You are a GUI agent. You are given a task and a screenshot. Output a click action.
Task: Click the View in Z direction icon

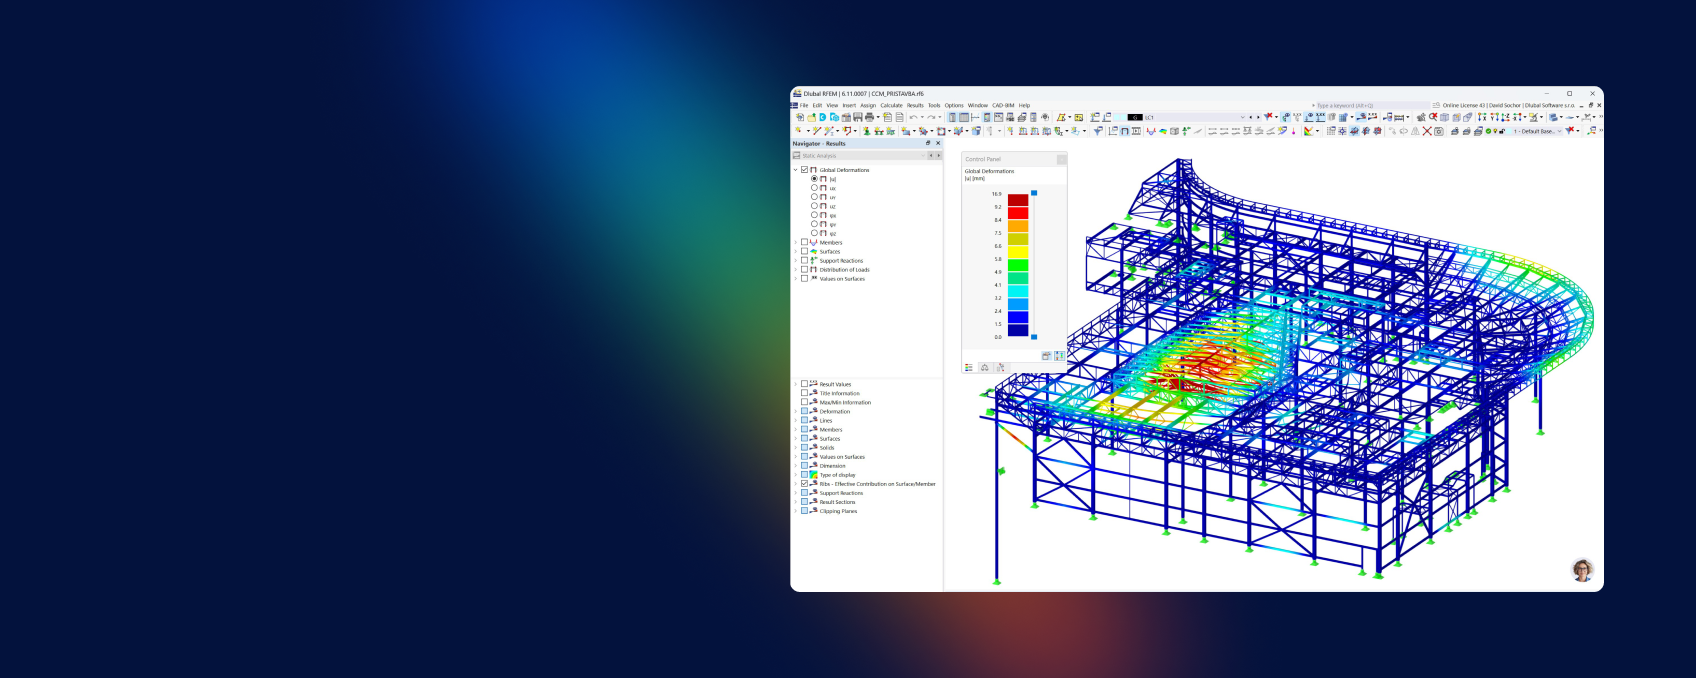pyautogui.click(x=1506, y=117)
